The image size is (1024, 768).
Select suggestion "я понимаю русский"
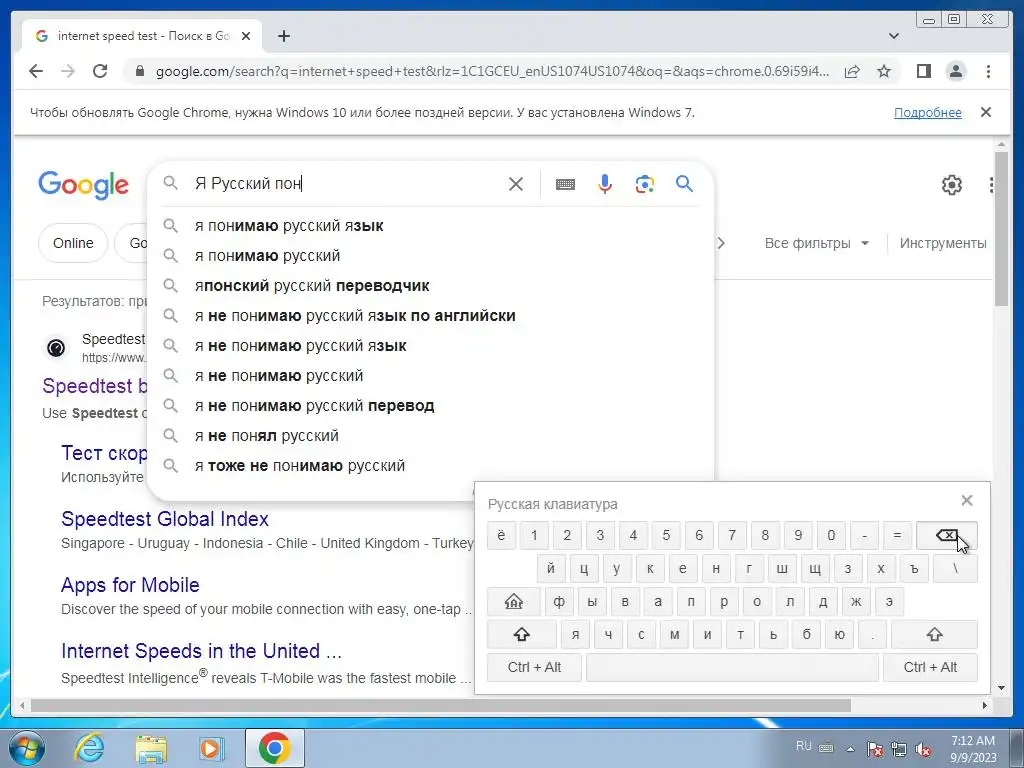431,256
